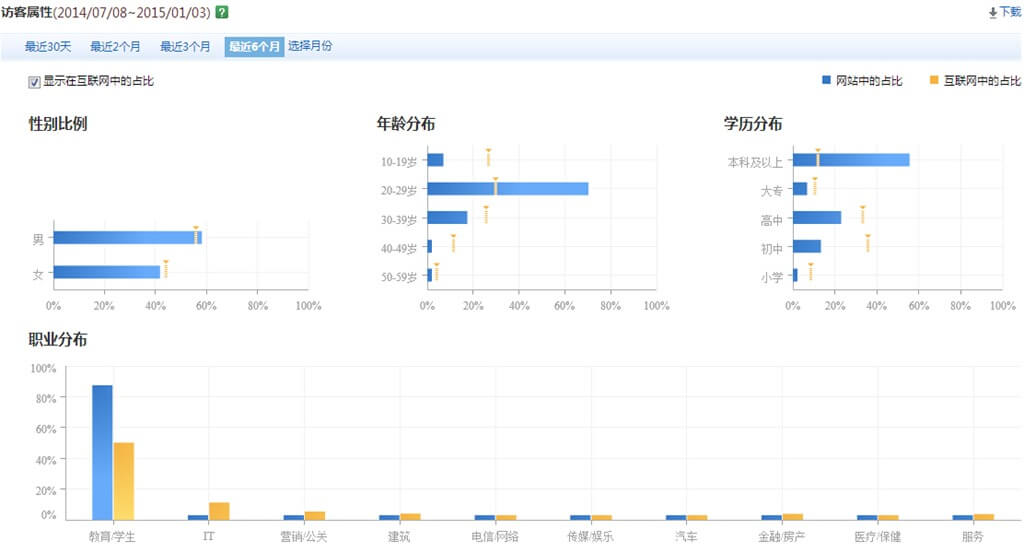Select the 最近2个月 tab
The width and height of the screenshot is (1024, 553).
(115, 46)
